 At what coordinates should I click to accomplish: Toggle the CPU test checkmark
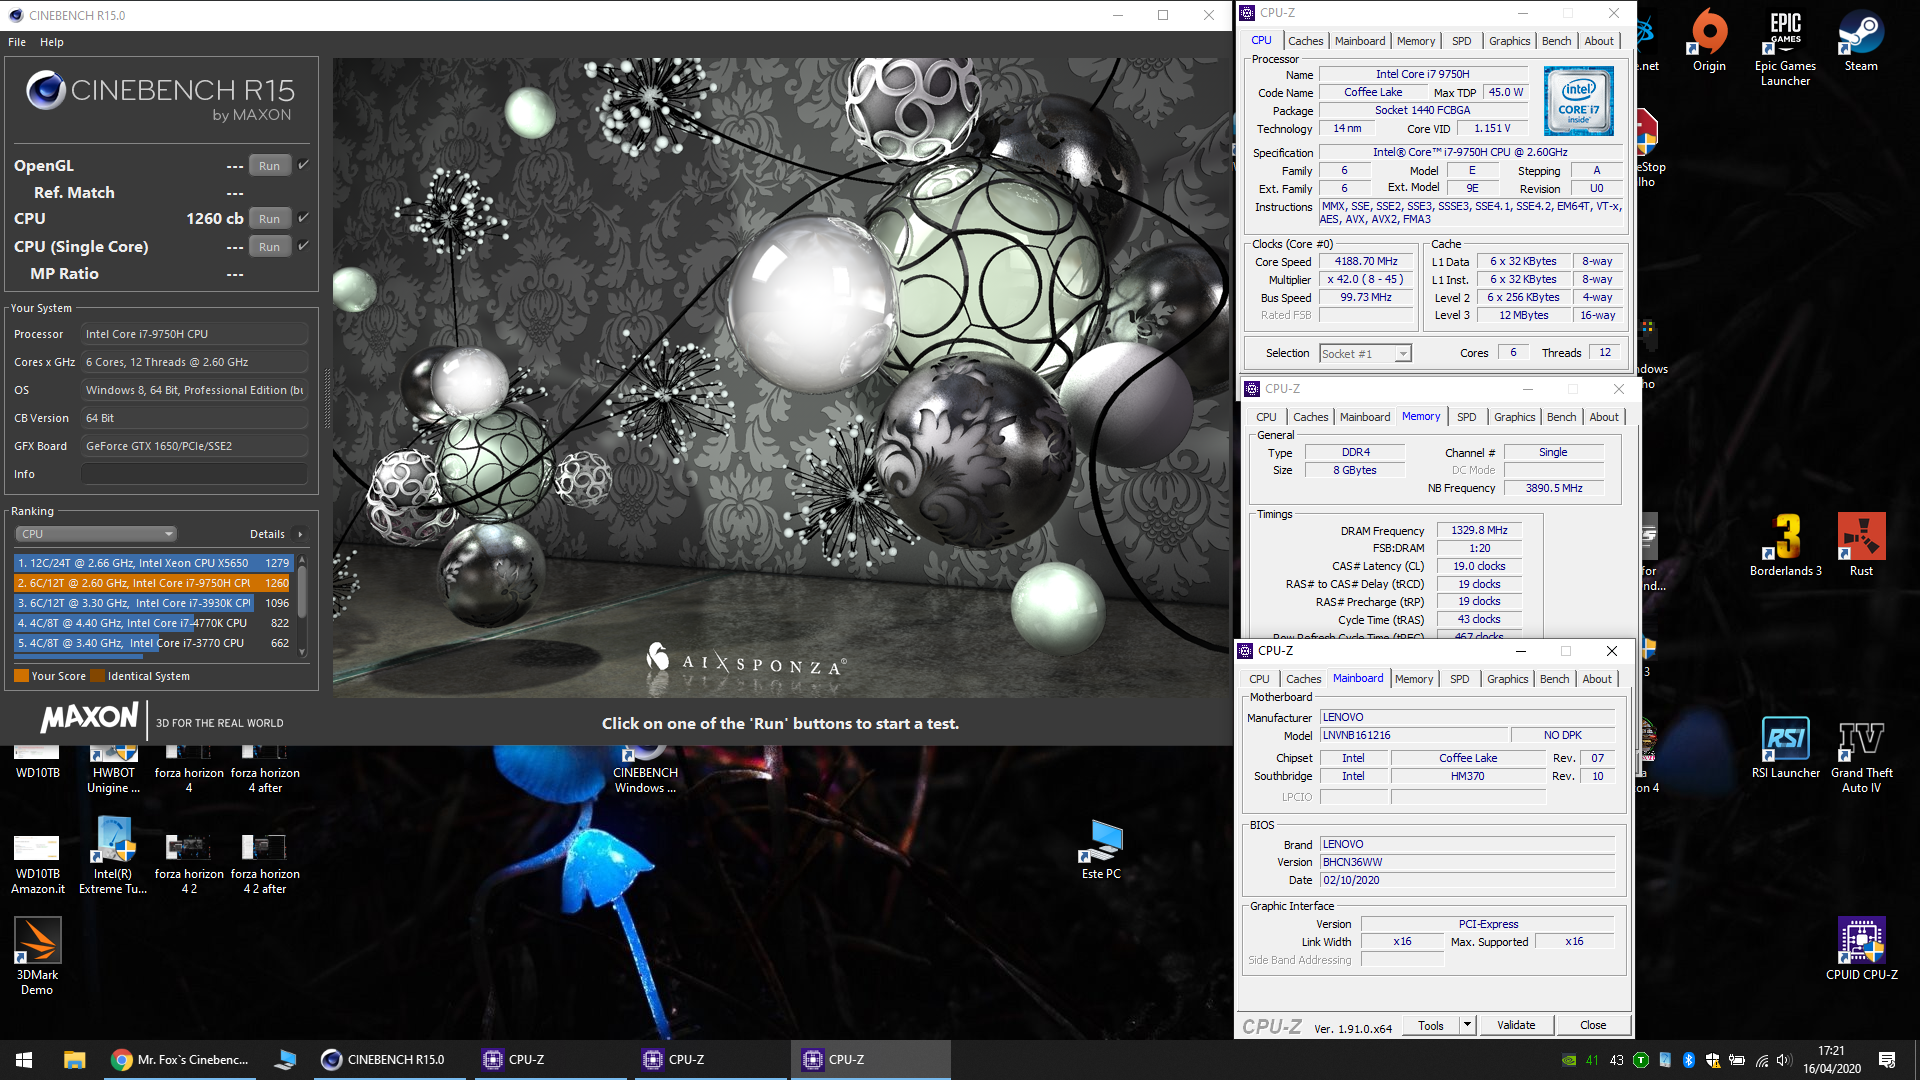pos(303,217)
